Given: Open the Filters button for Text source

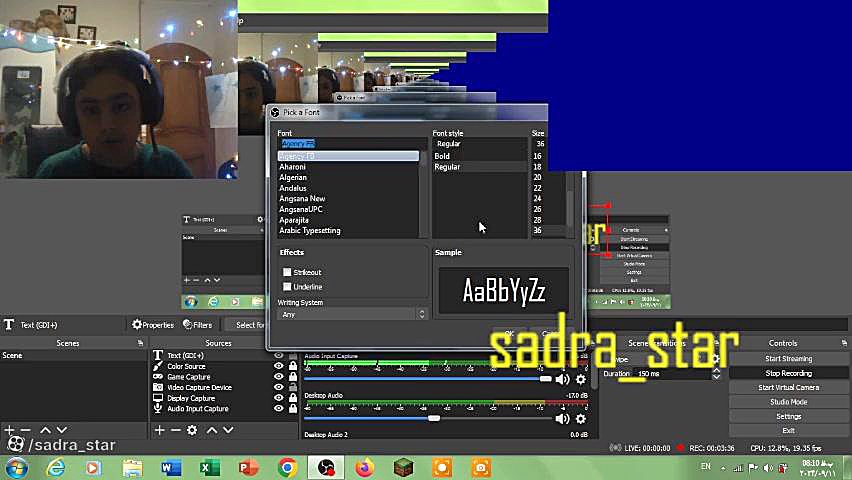Looking at the screenshot, I should [198, 325].
